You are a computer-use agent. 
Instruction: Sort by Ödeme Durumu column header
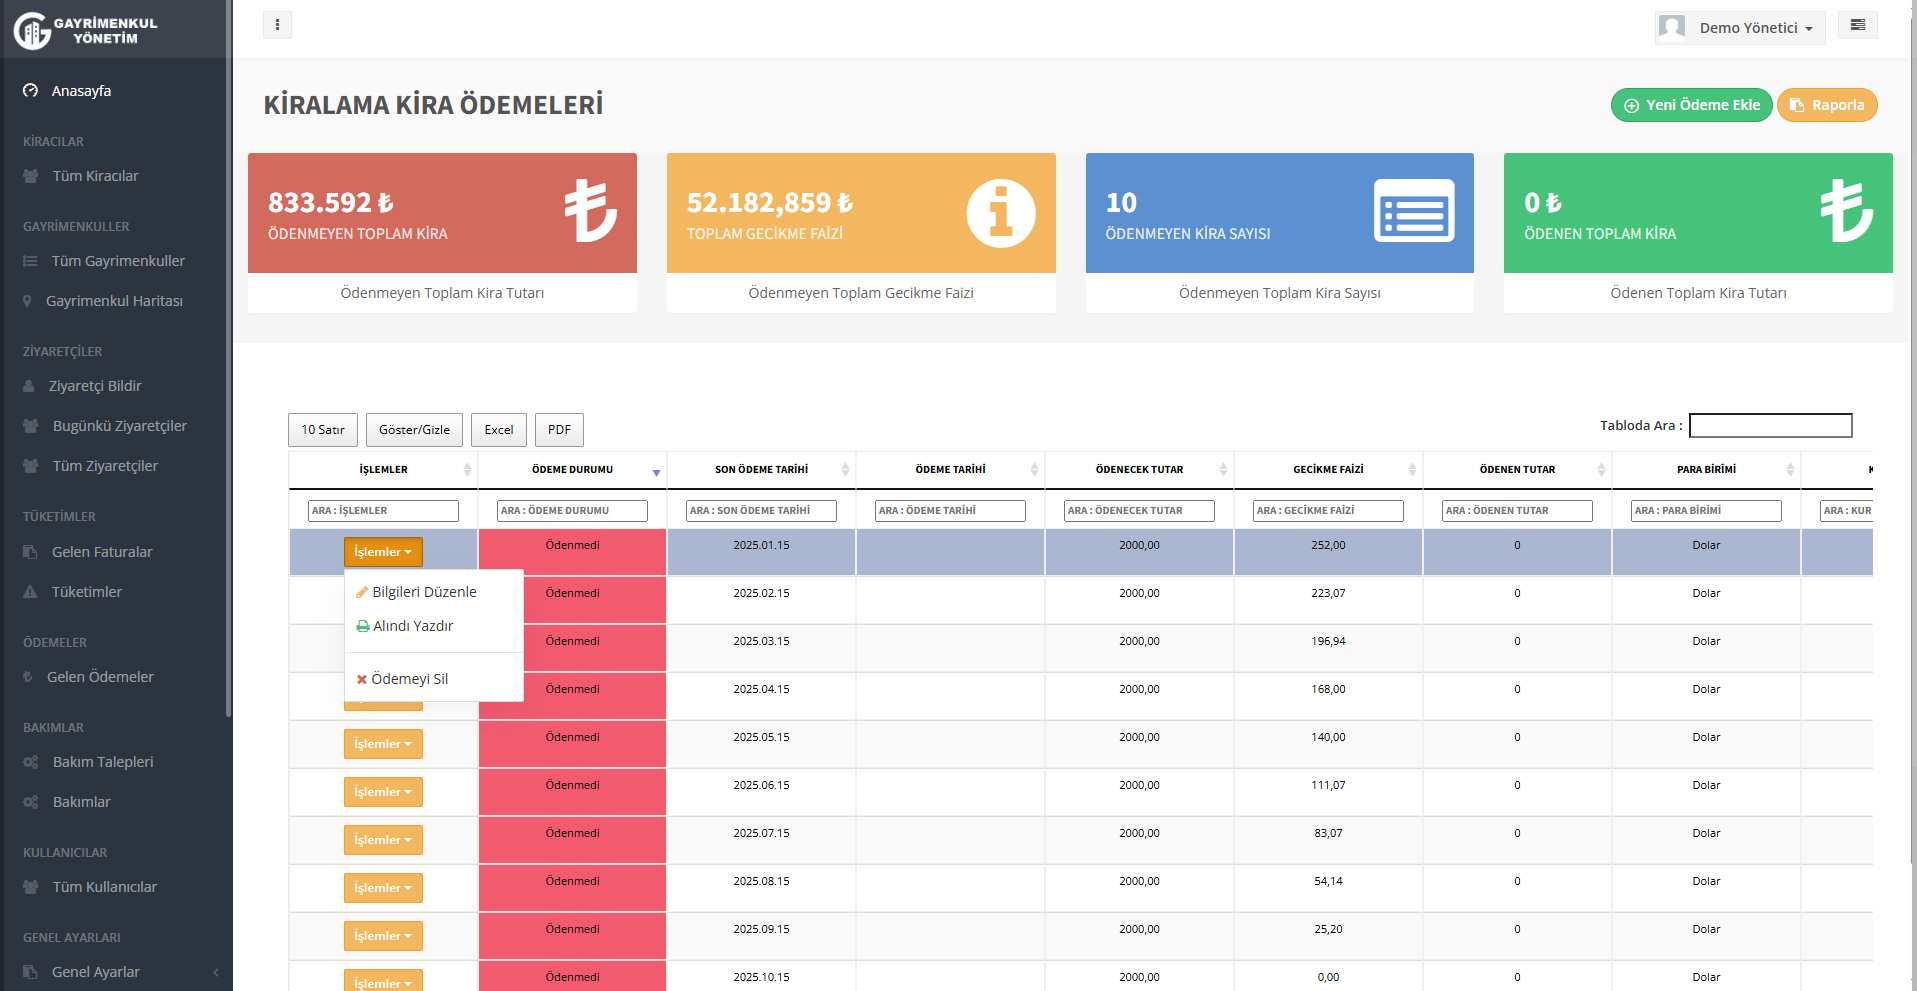coord(572,469)
